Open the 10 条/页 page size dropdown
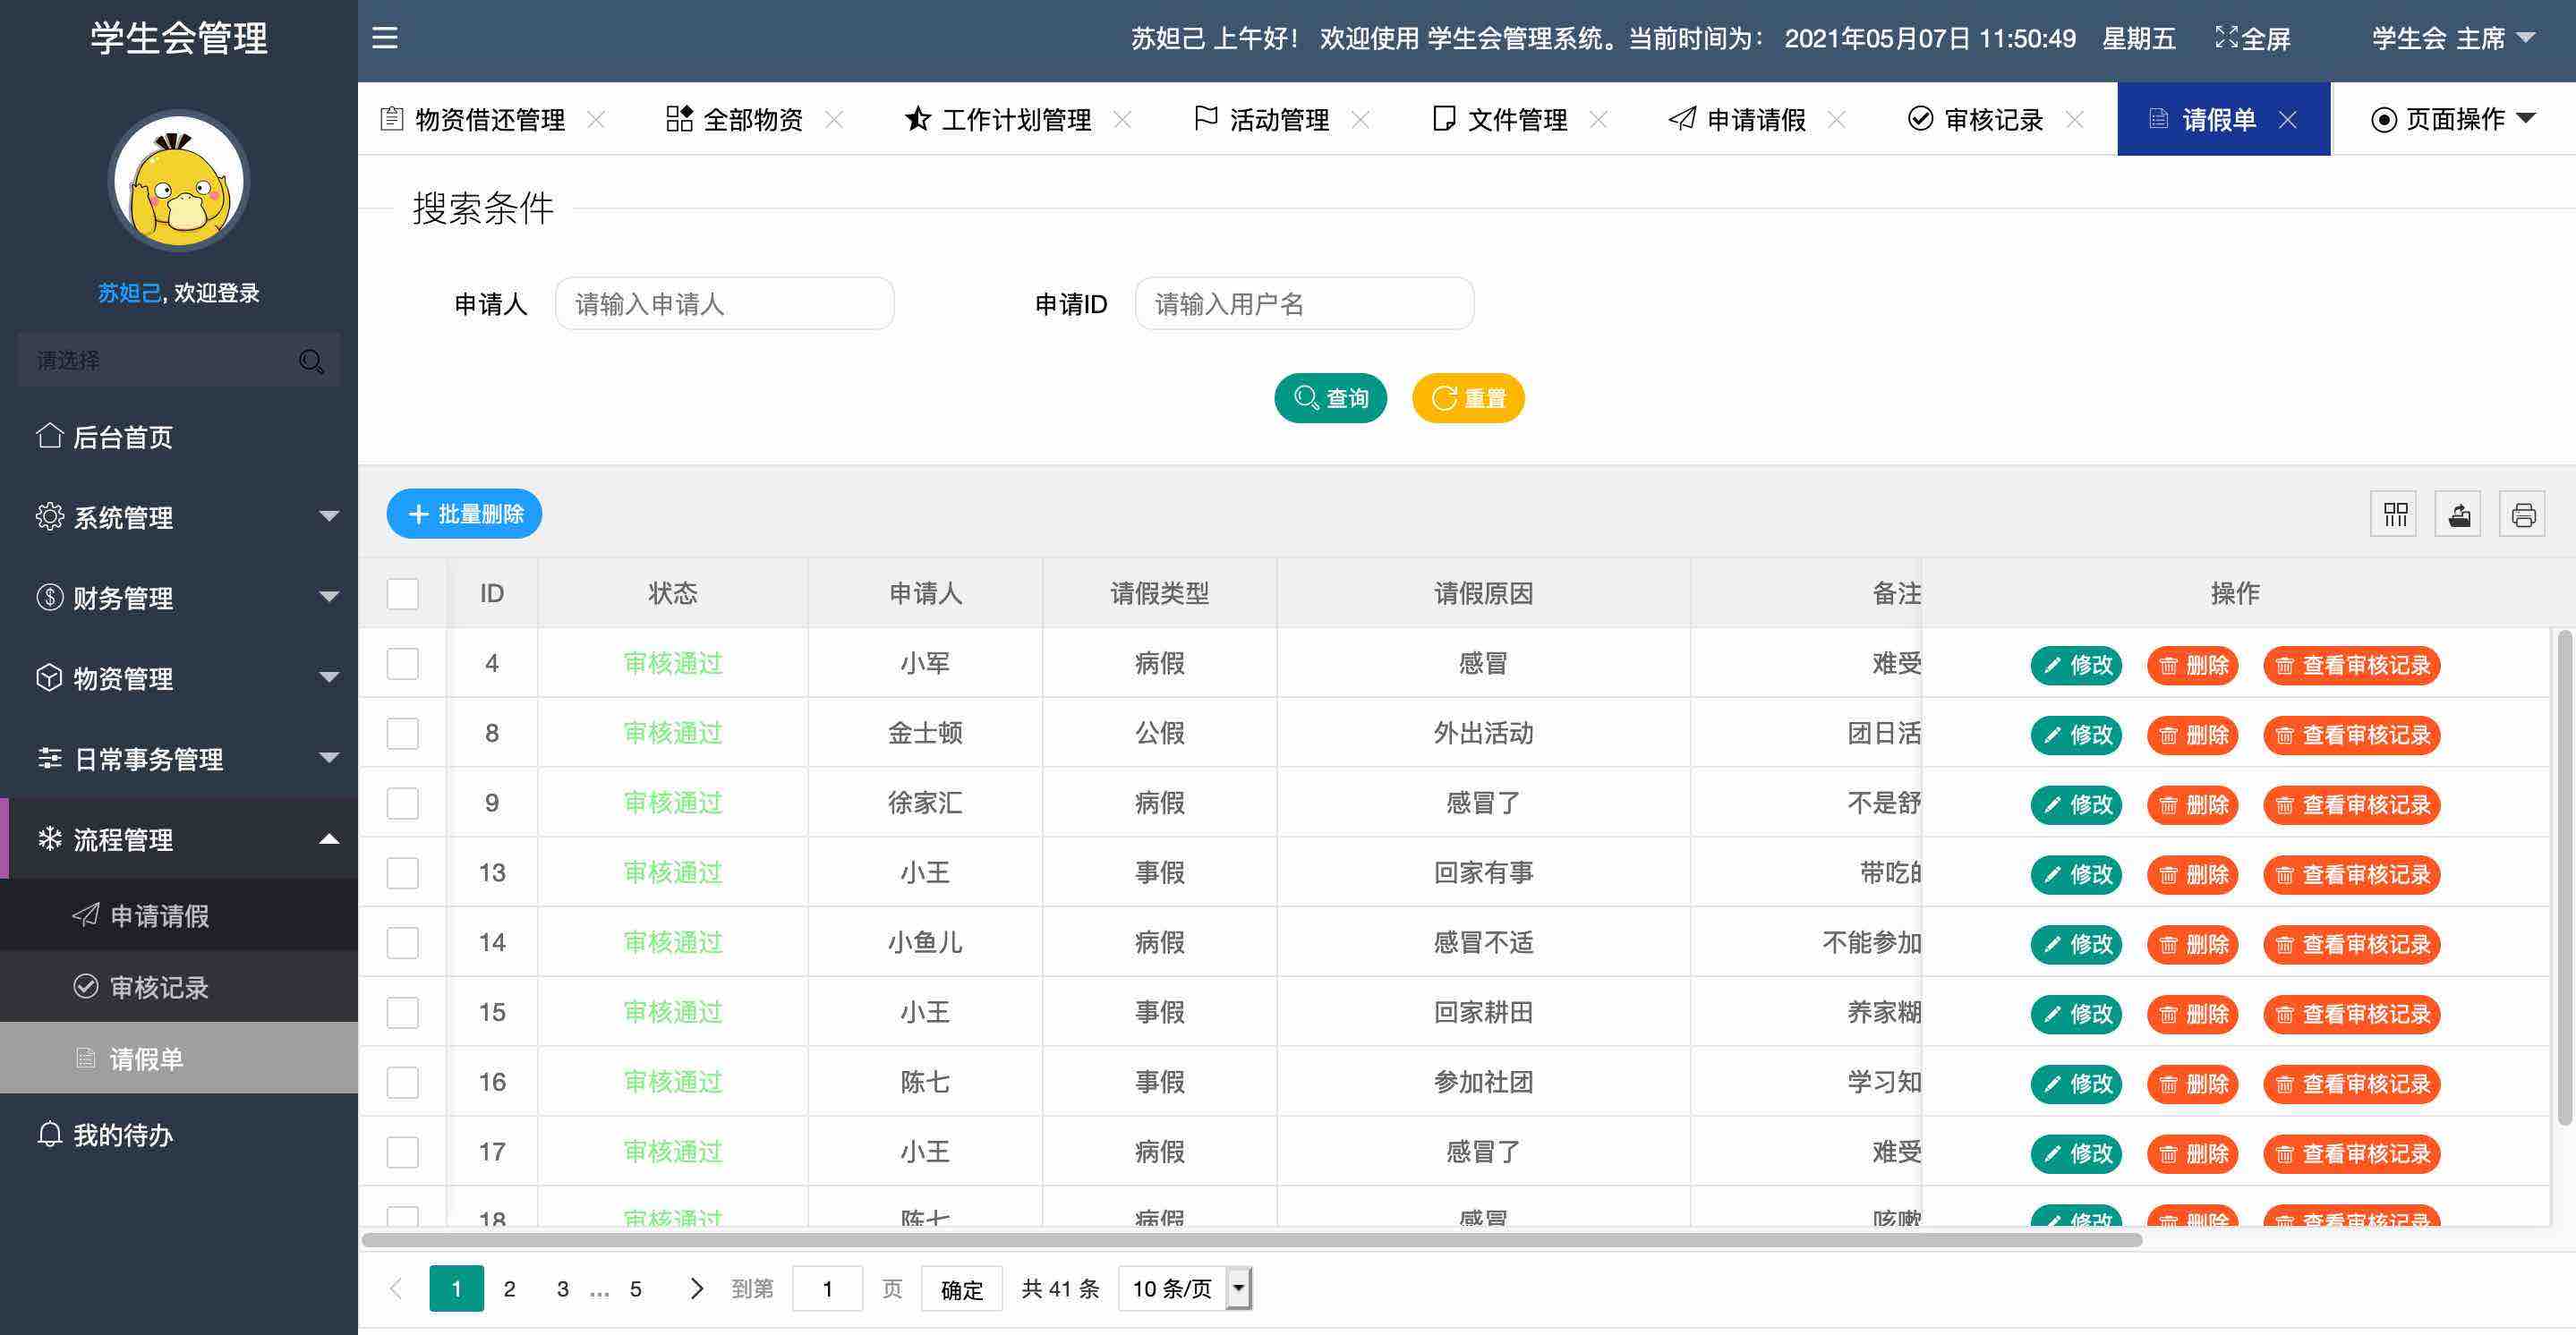The image size is (2576, 1335). [x=1185, y=1289]
